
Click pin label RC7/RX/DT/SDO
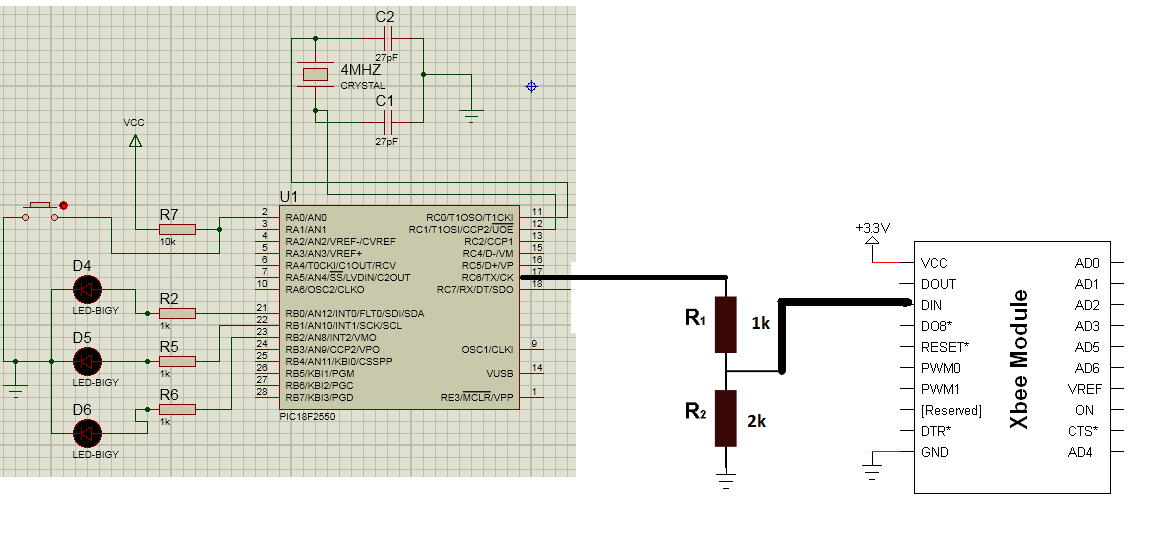tap(475, 289)
